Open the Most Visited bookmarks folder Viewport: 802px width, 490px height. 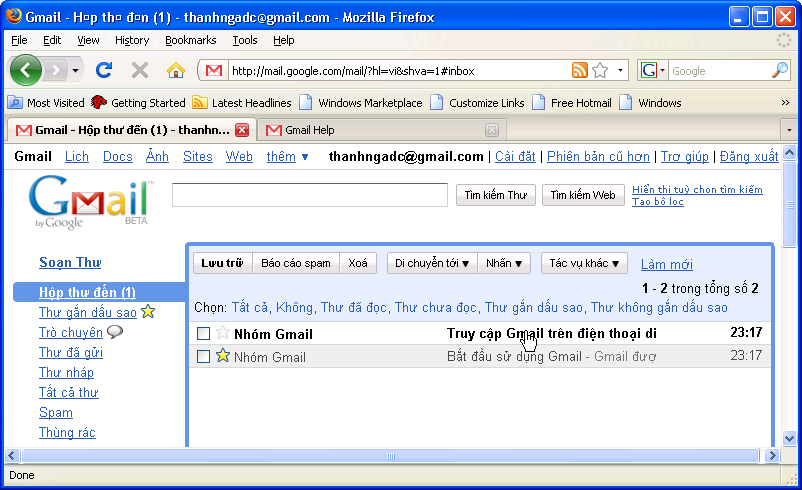click(x=46, y=103)
